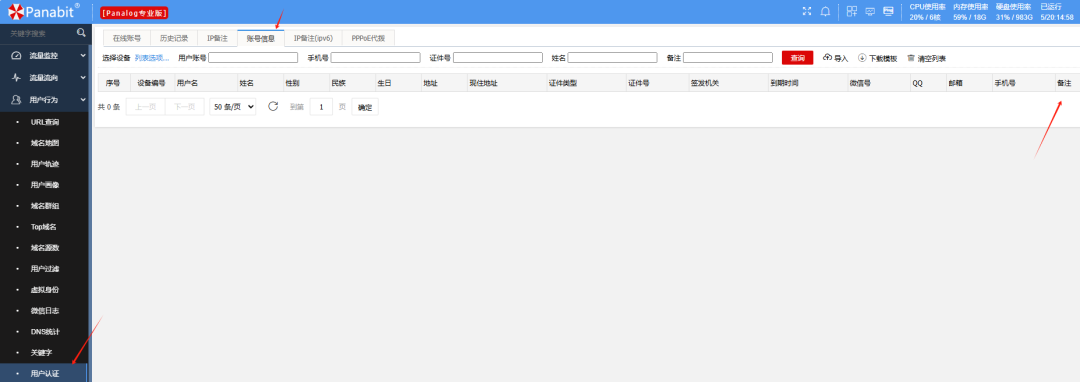This screenshot has width=1080, height=382.
Task: Open the notification bell in header
Action: [825, 11]
